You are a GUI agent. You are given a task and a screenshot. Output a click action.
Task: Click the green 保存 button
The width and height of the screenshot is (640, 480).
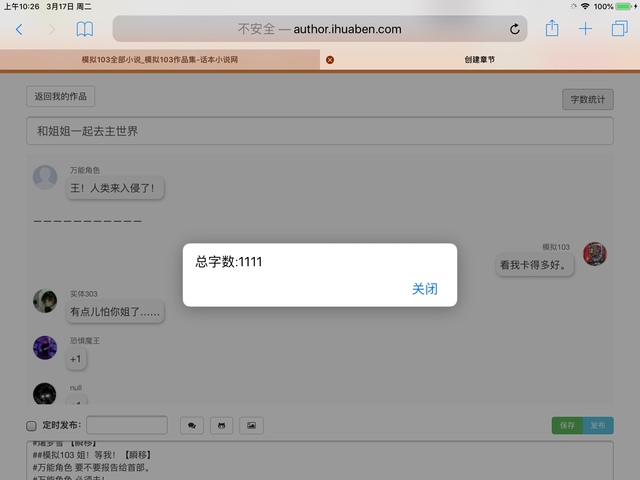click(567, 425)
